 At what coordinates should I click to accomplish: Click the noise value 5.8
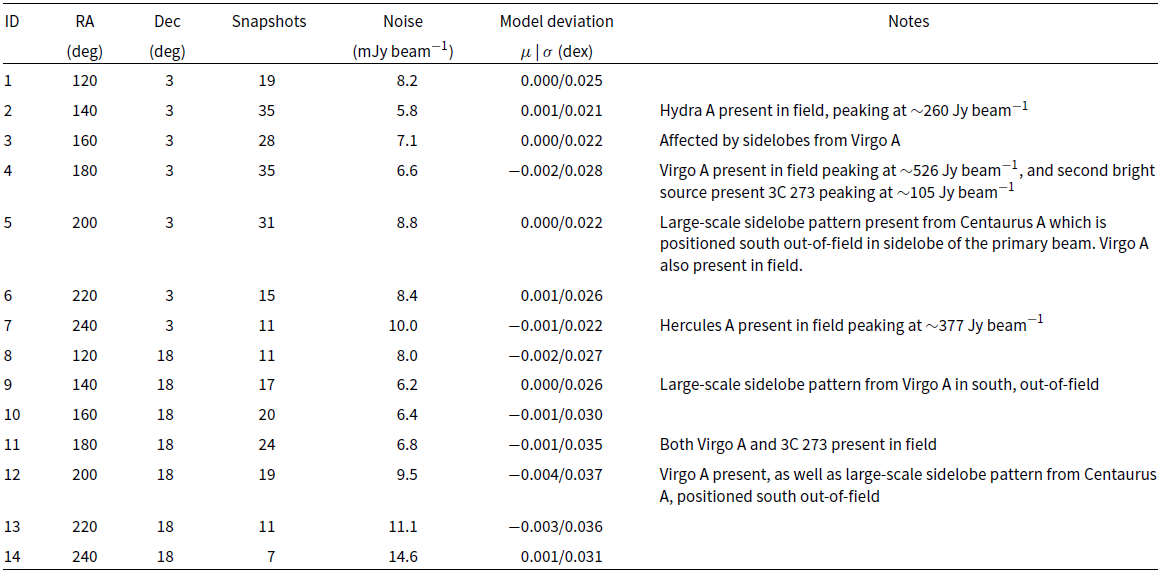[x=403, y=110]
